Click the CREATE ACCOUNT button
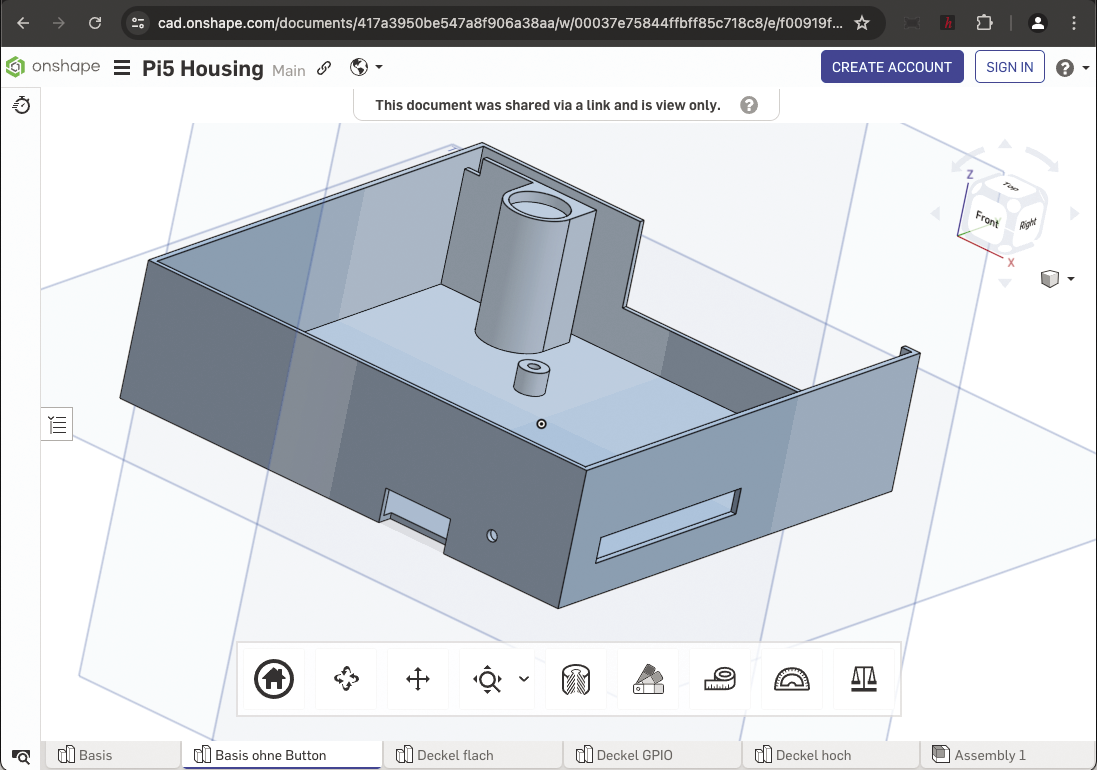This screenshot has width=1097, height=770. (x=892, y=67)
